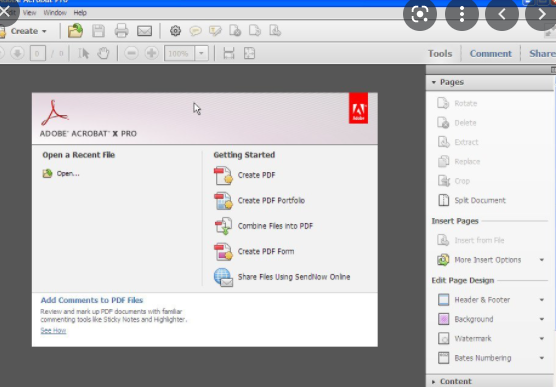Open the image viewer three-dot menu
The width and height of the screenshot is (556, 387).
pyautogui.click(x=462, y=14)
